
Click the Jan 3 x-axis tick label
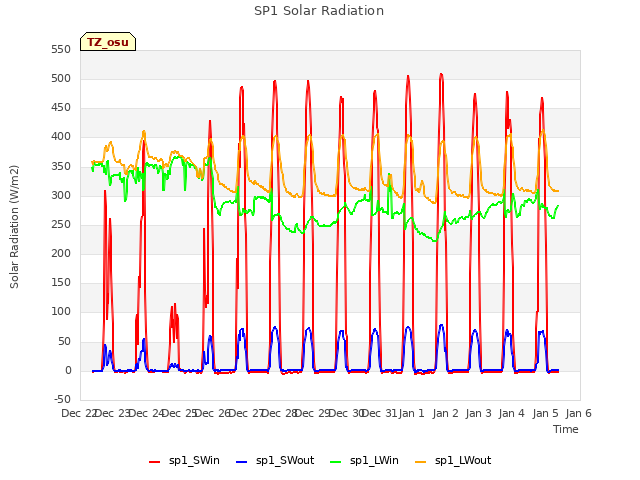coord(478,413)
